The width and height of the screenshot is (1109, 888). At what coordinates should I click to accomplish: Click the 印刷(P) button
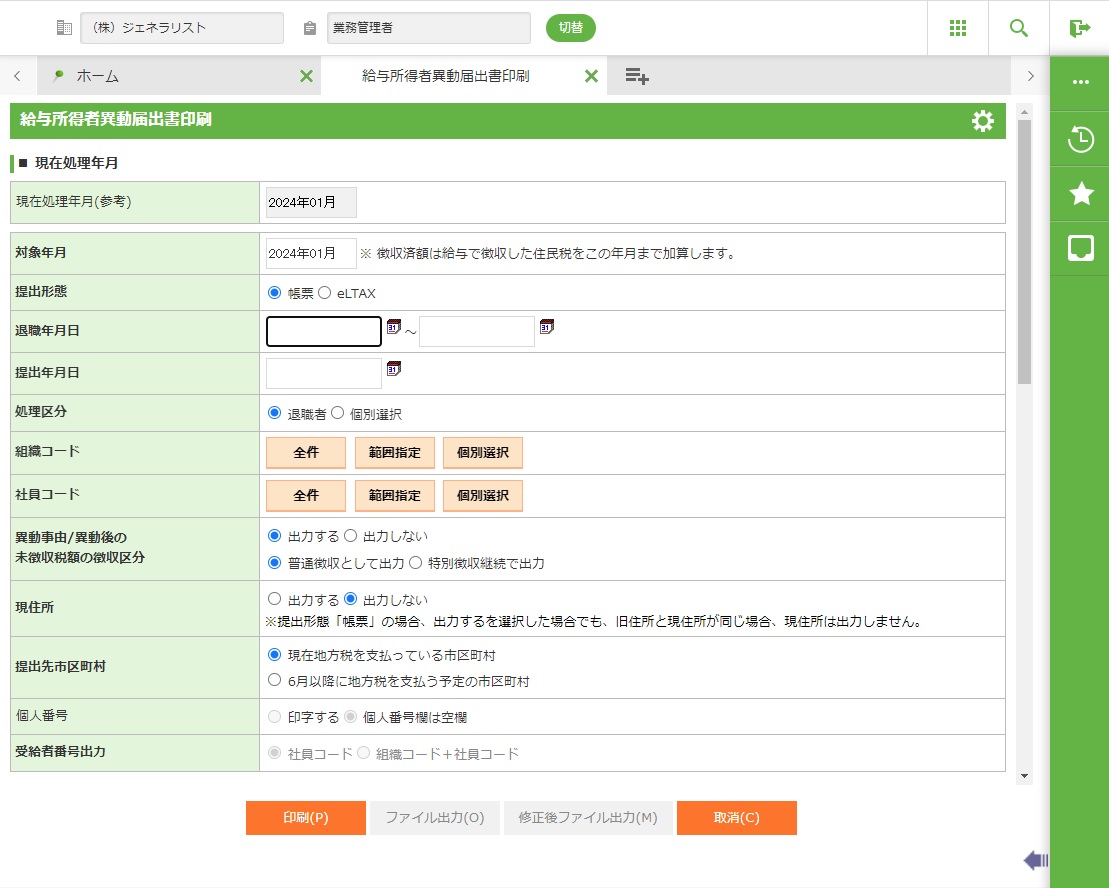tap(305, 817)
